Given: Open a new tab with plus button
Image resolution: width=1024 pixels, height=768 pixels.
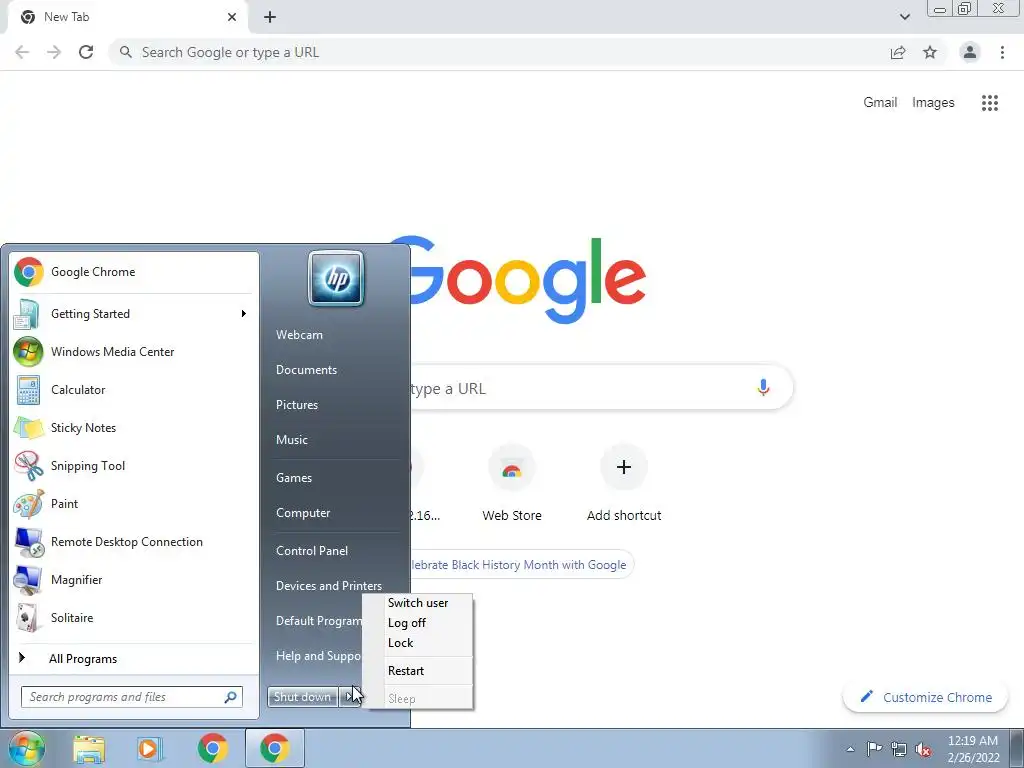Looking at the screenshot, I should pyautogui.click(x=270, y=17).
